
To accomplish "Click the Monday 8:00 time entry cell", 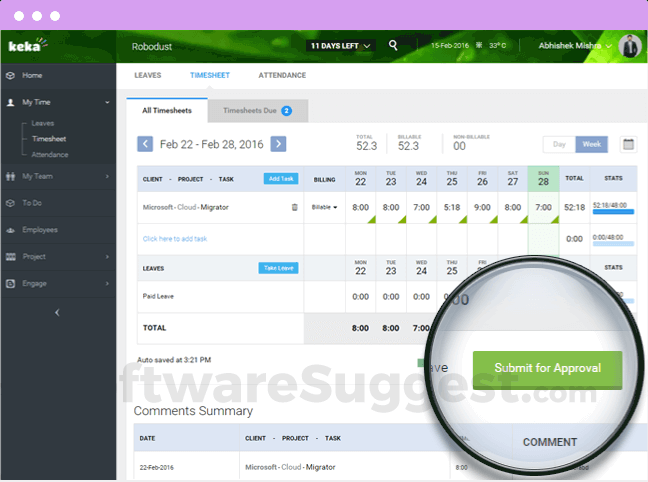I will click(360, 207).
